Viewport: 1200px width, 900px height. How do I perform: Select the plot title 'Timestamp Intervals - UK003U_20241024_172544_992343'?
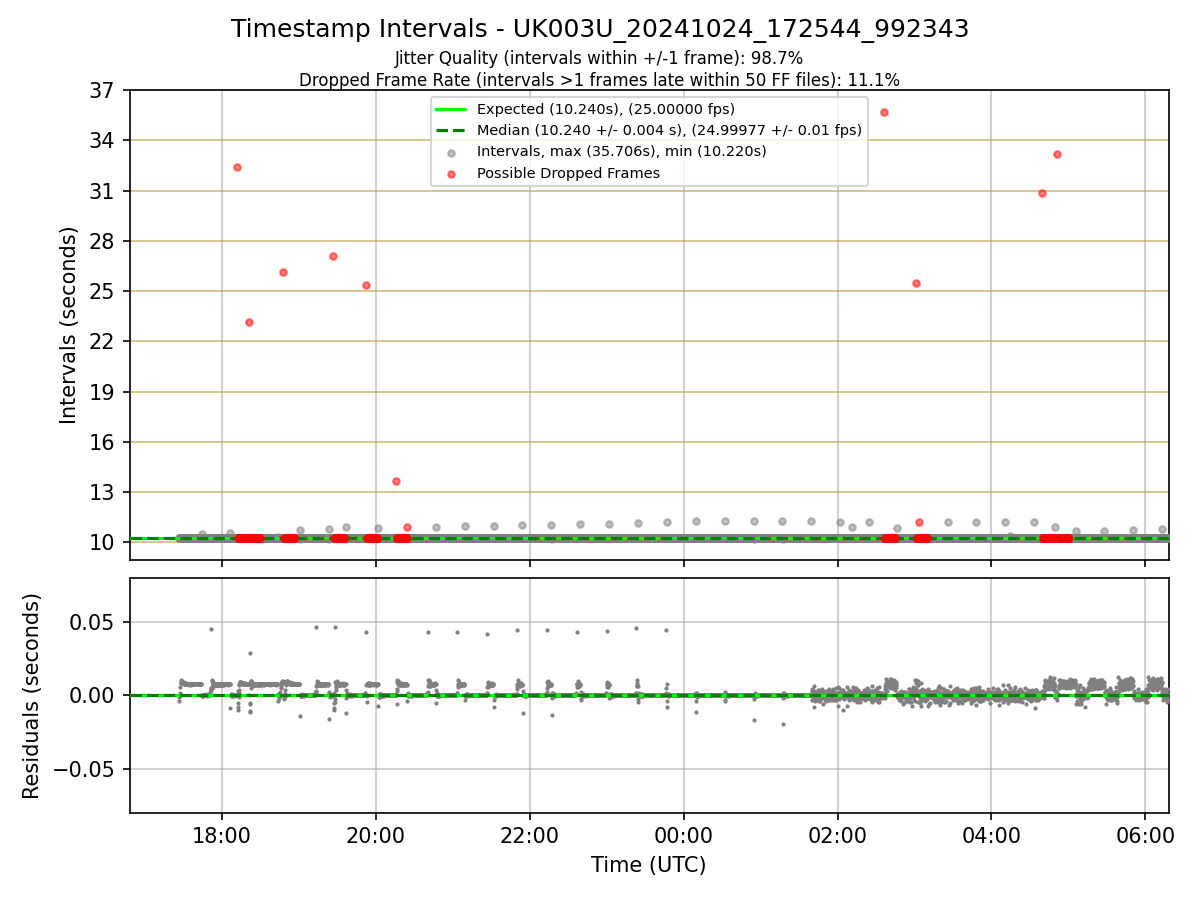pyautogui.click(x=600, y=29)
